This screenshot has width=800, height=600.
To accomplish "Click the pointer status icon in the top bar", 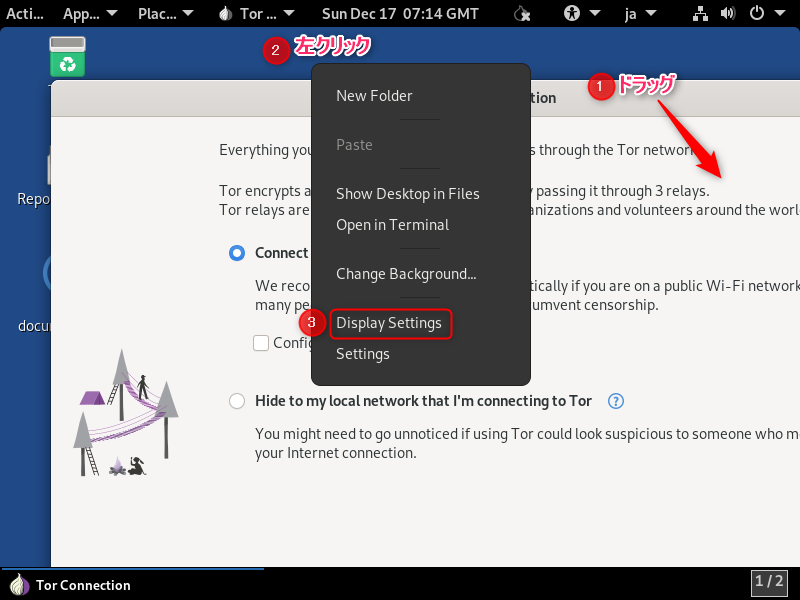I will (x=522, y=13).
